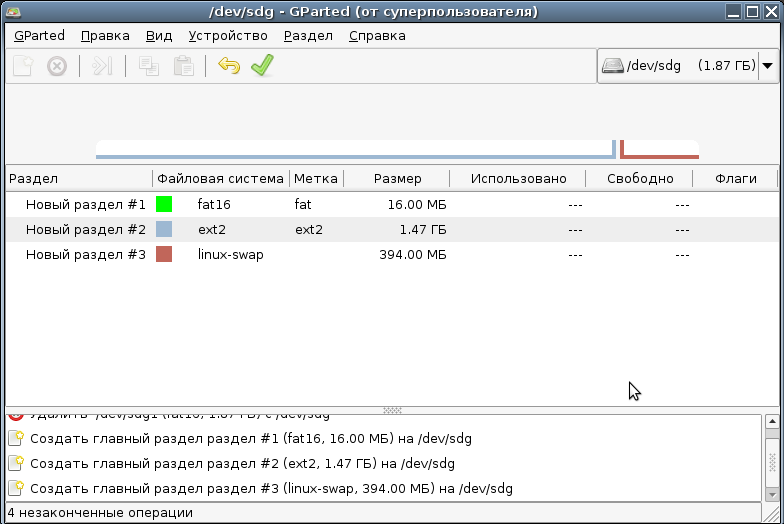This screenshot has height=524, width=784.
Task: Maximize the GParted window
Action: tap(752, 12)
